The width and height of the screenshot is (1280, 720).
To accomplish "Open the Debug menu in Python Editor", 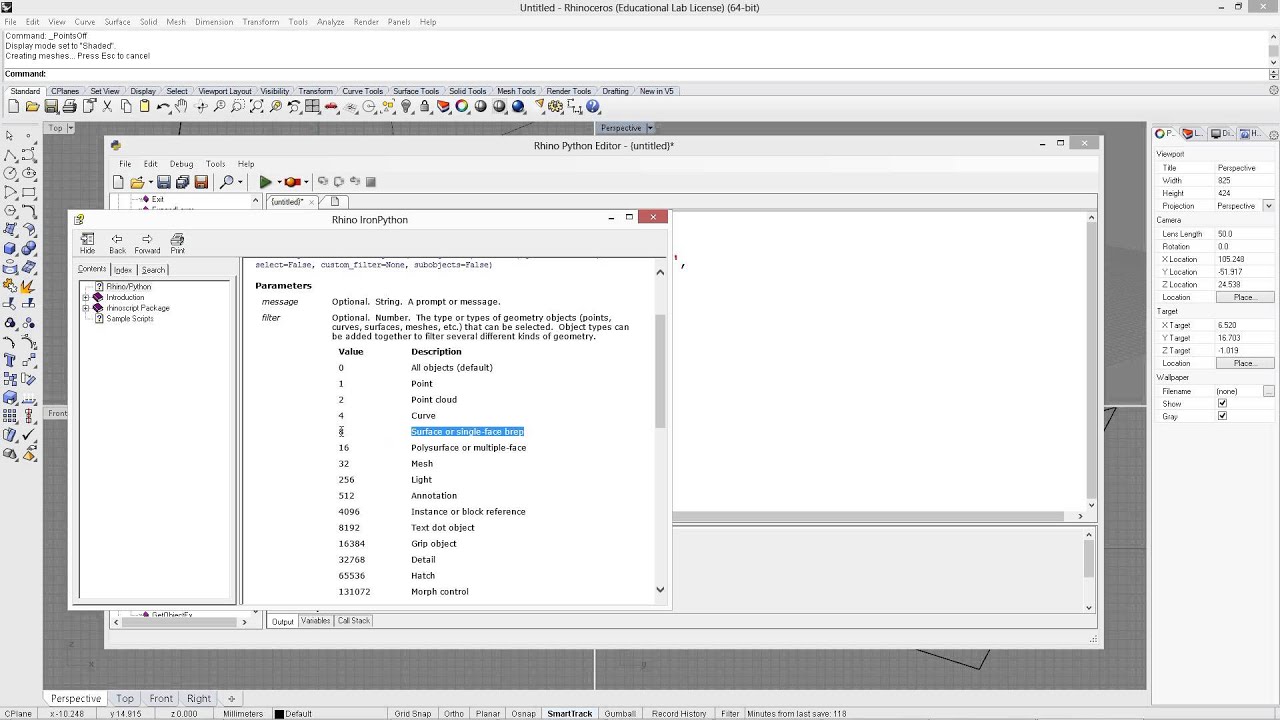I will tap(181, 164).
